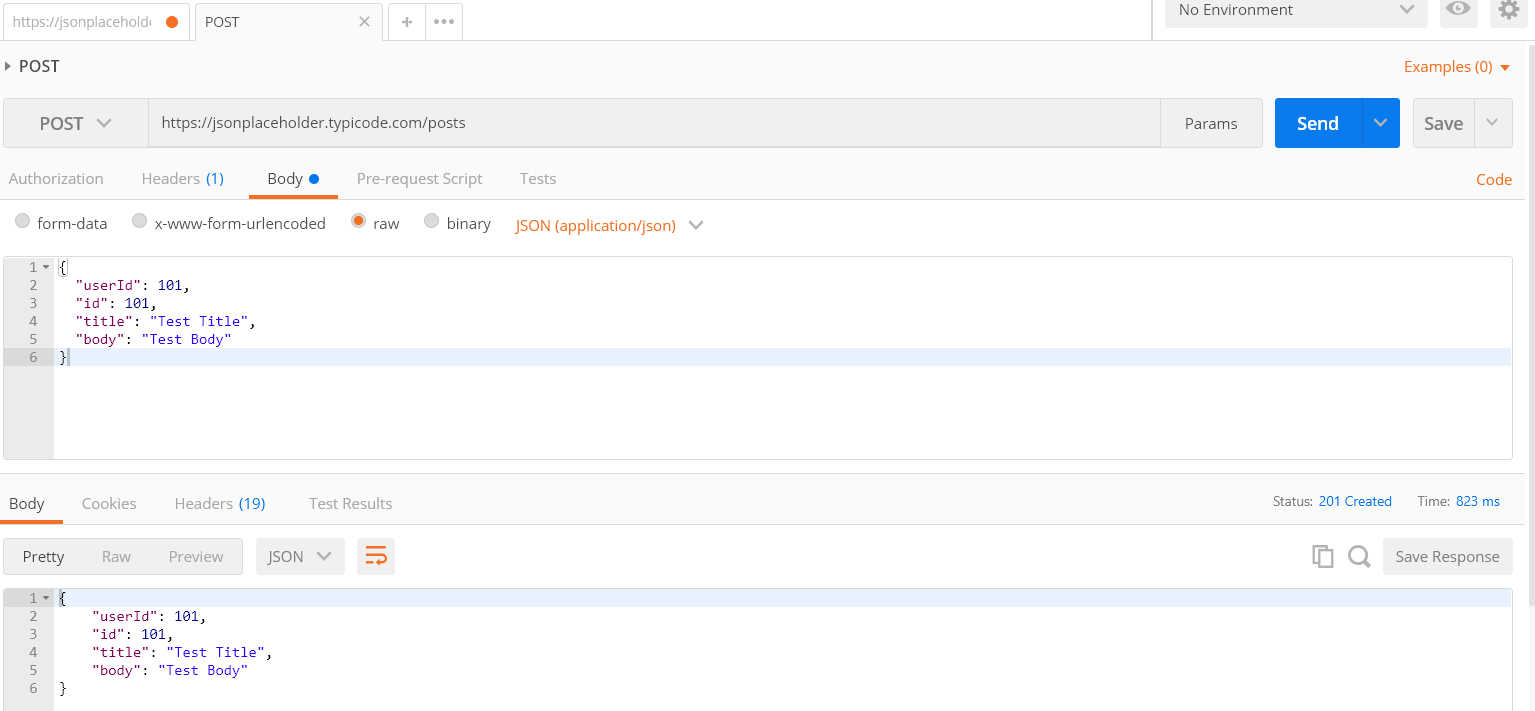
Task: Send the POST request
Action: click(1317, 122)
